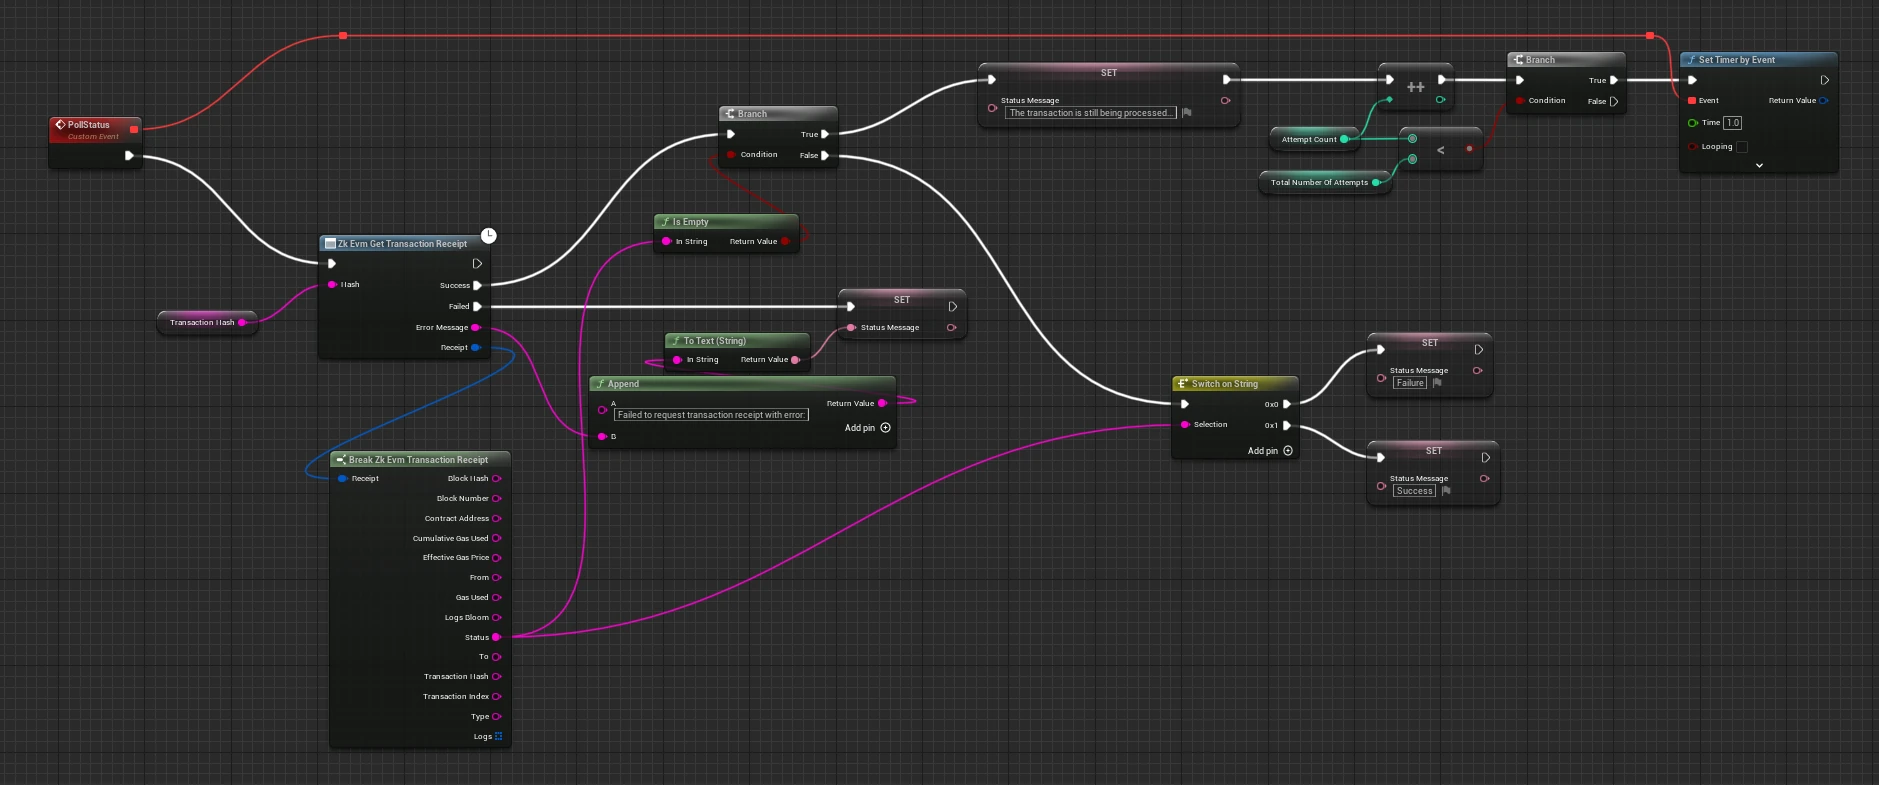1879x785 pixels.
Task: Click the Append node's A text field
Action: 711,415
